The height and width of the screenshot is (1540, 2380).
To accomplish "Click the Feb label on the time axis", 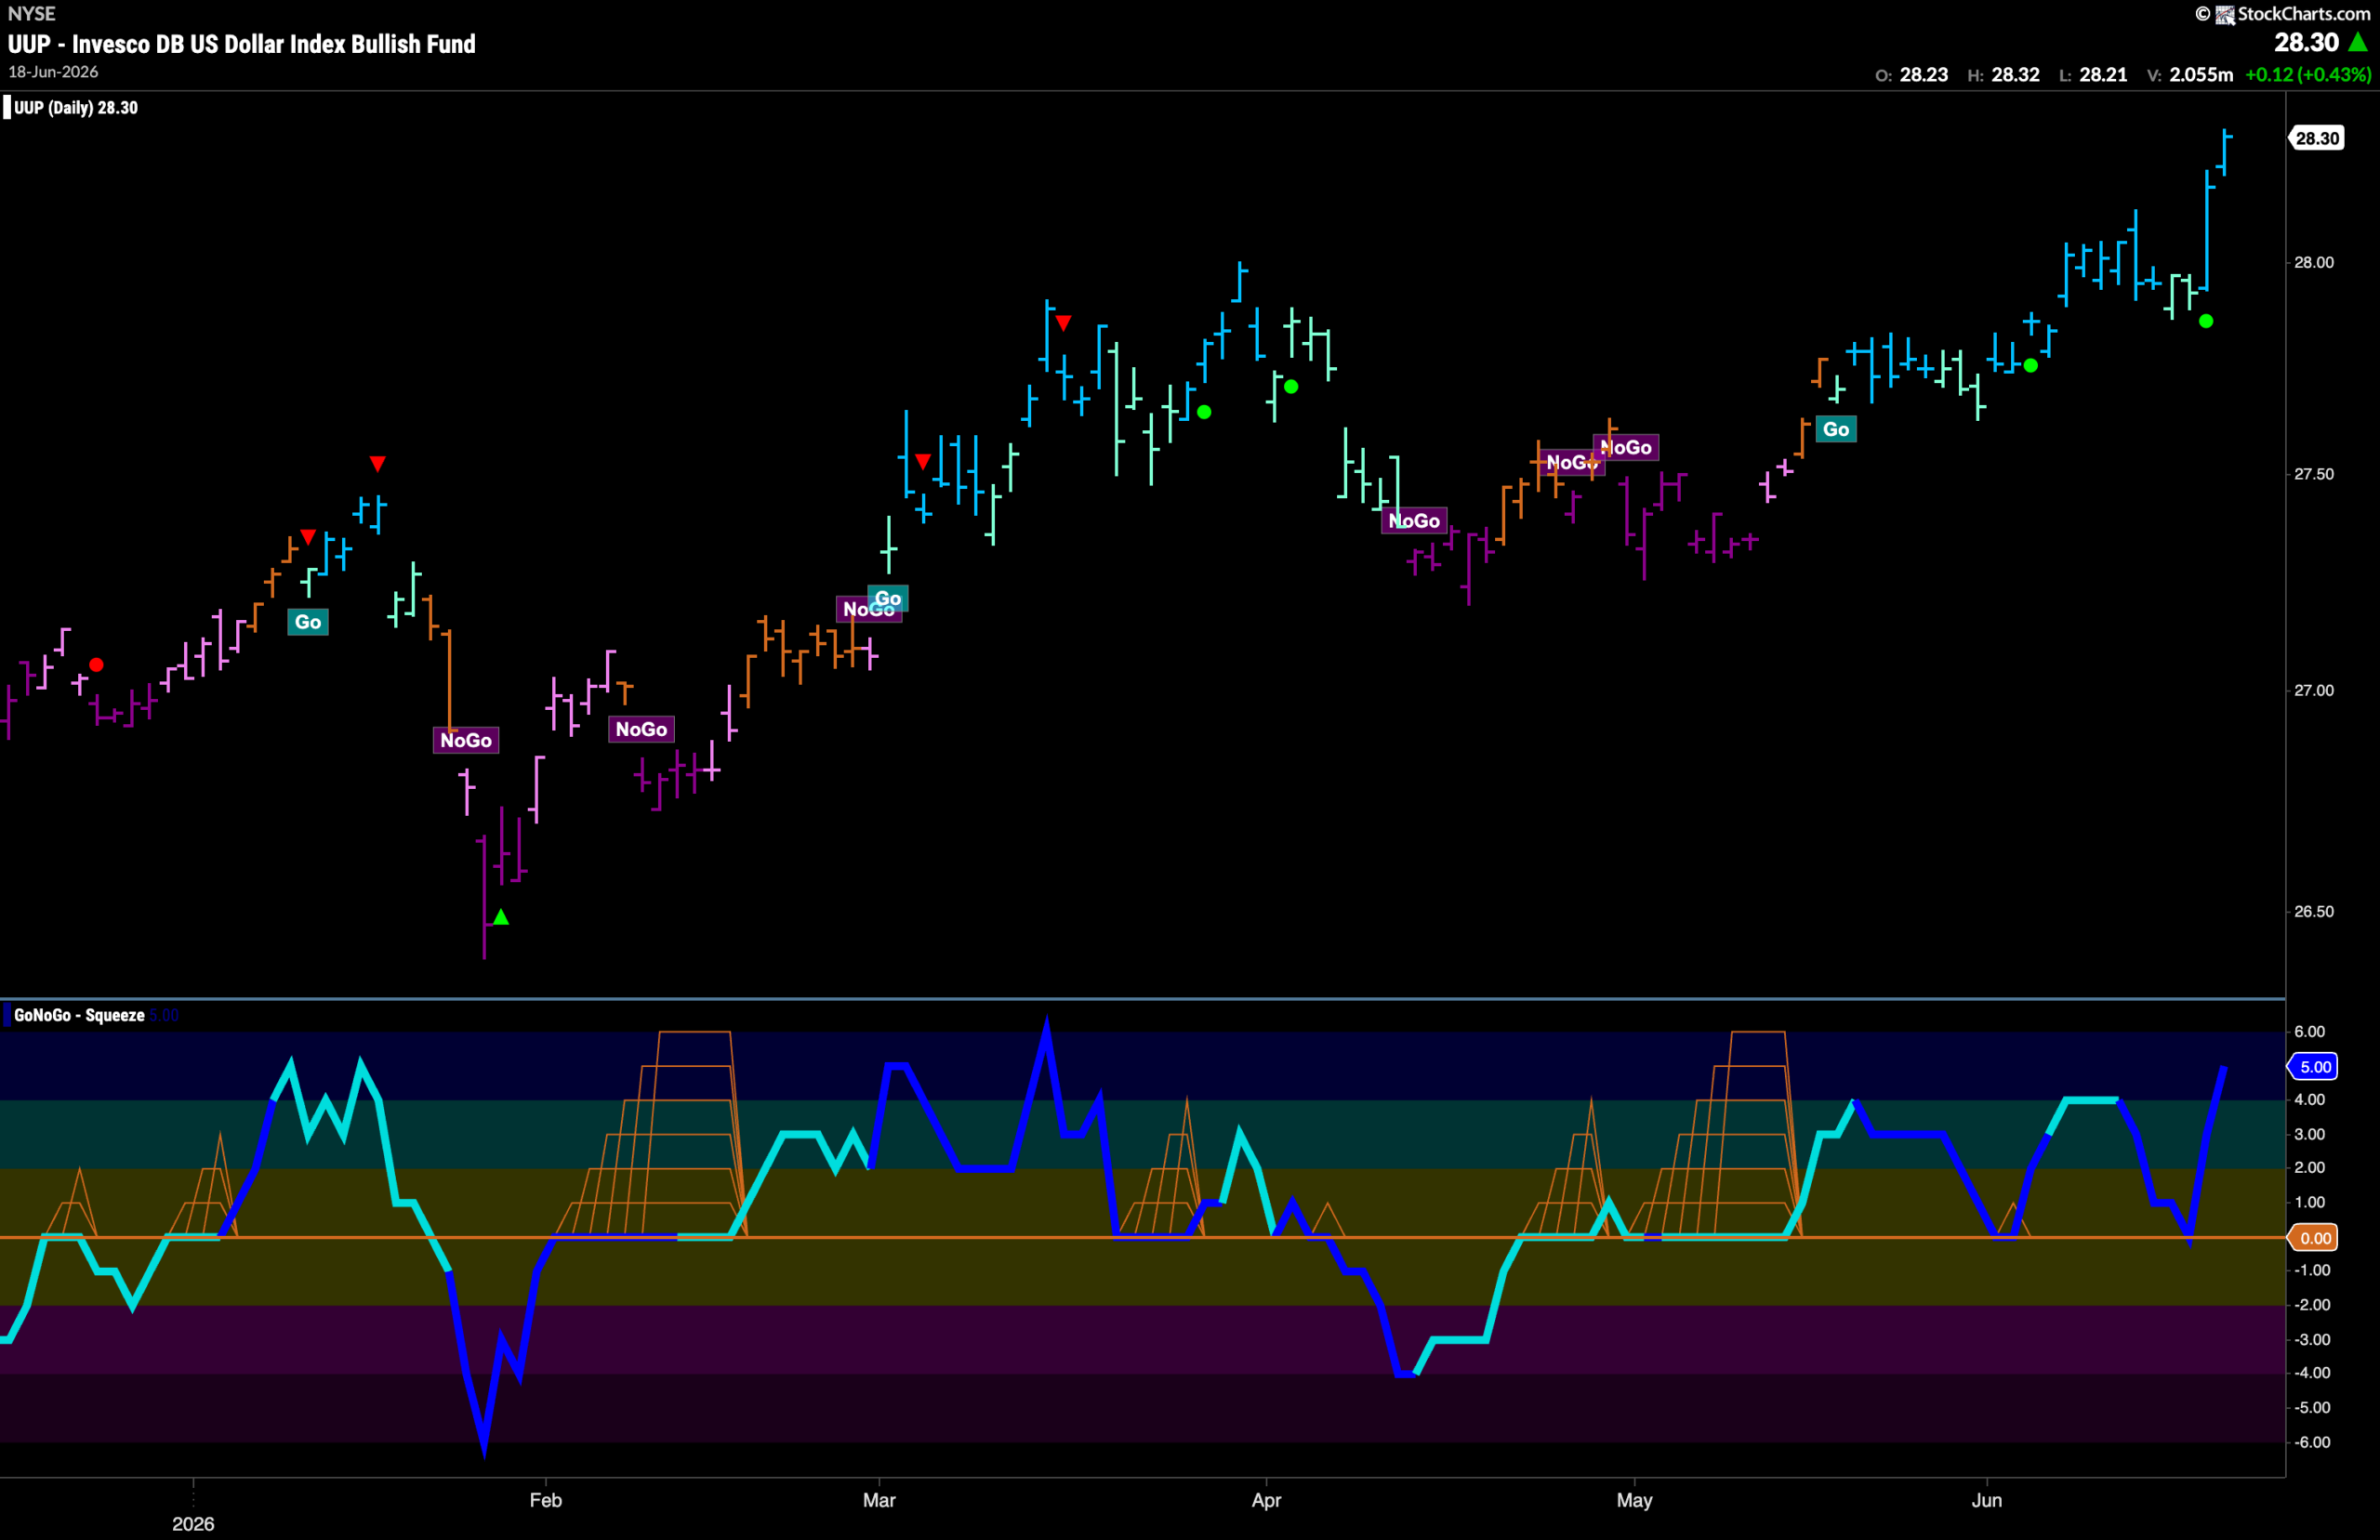I will (546, 1500).
